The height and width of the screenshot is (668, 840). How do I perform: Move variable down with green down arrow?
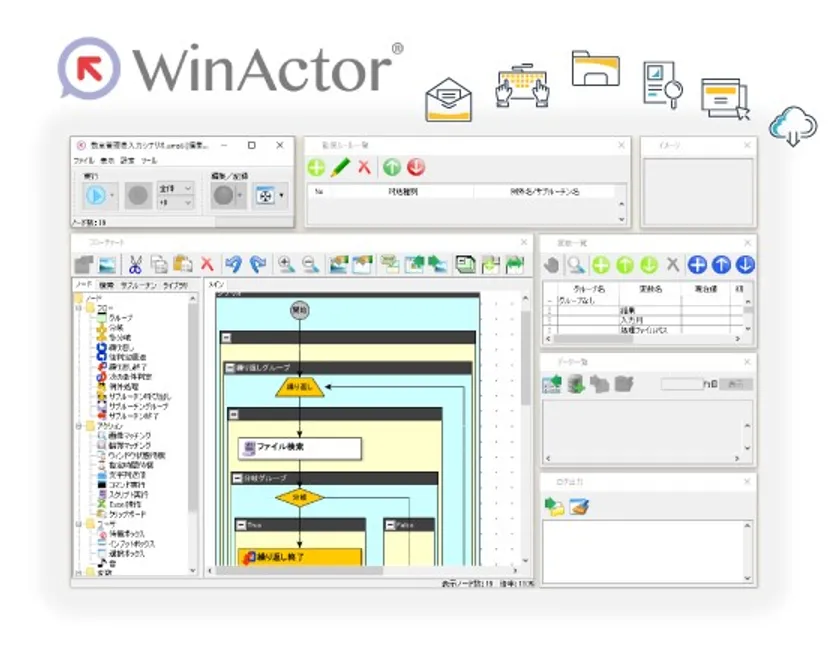click(649, 265)
